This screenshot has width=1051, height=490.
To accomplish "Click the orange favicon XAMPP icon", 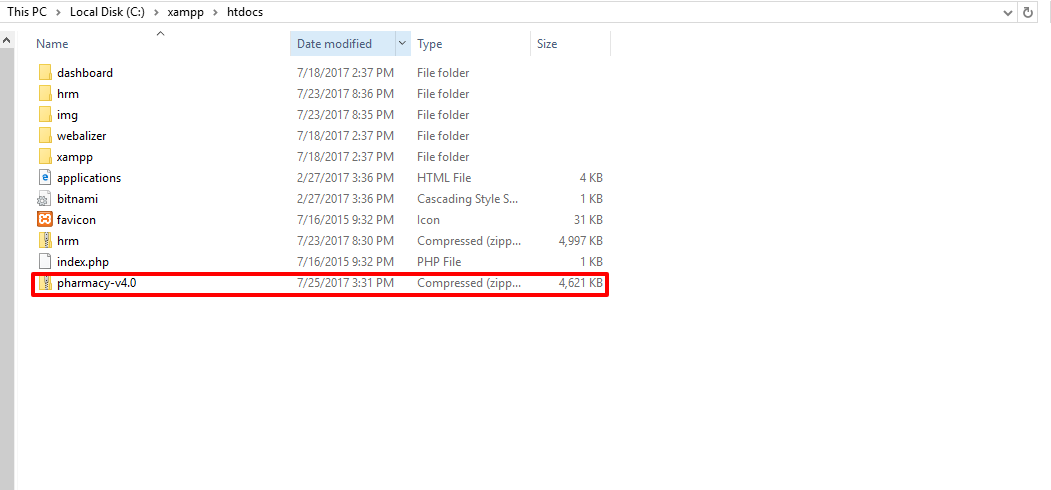I will [45, 220].
